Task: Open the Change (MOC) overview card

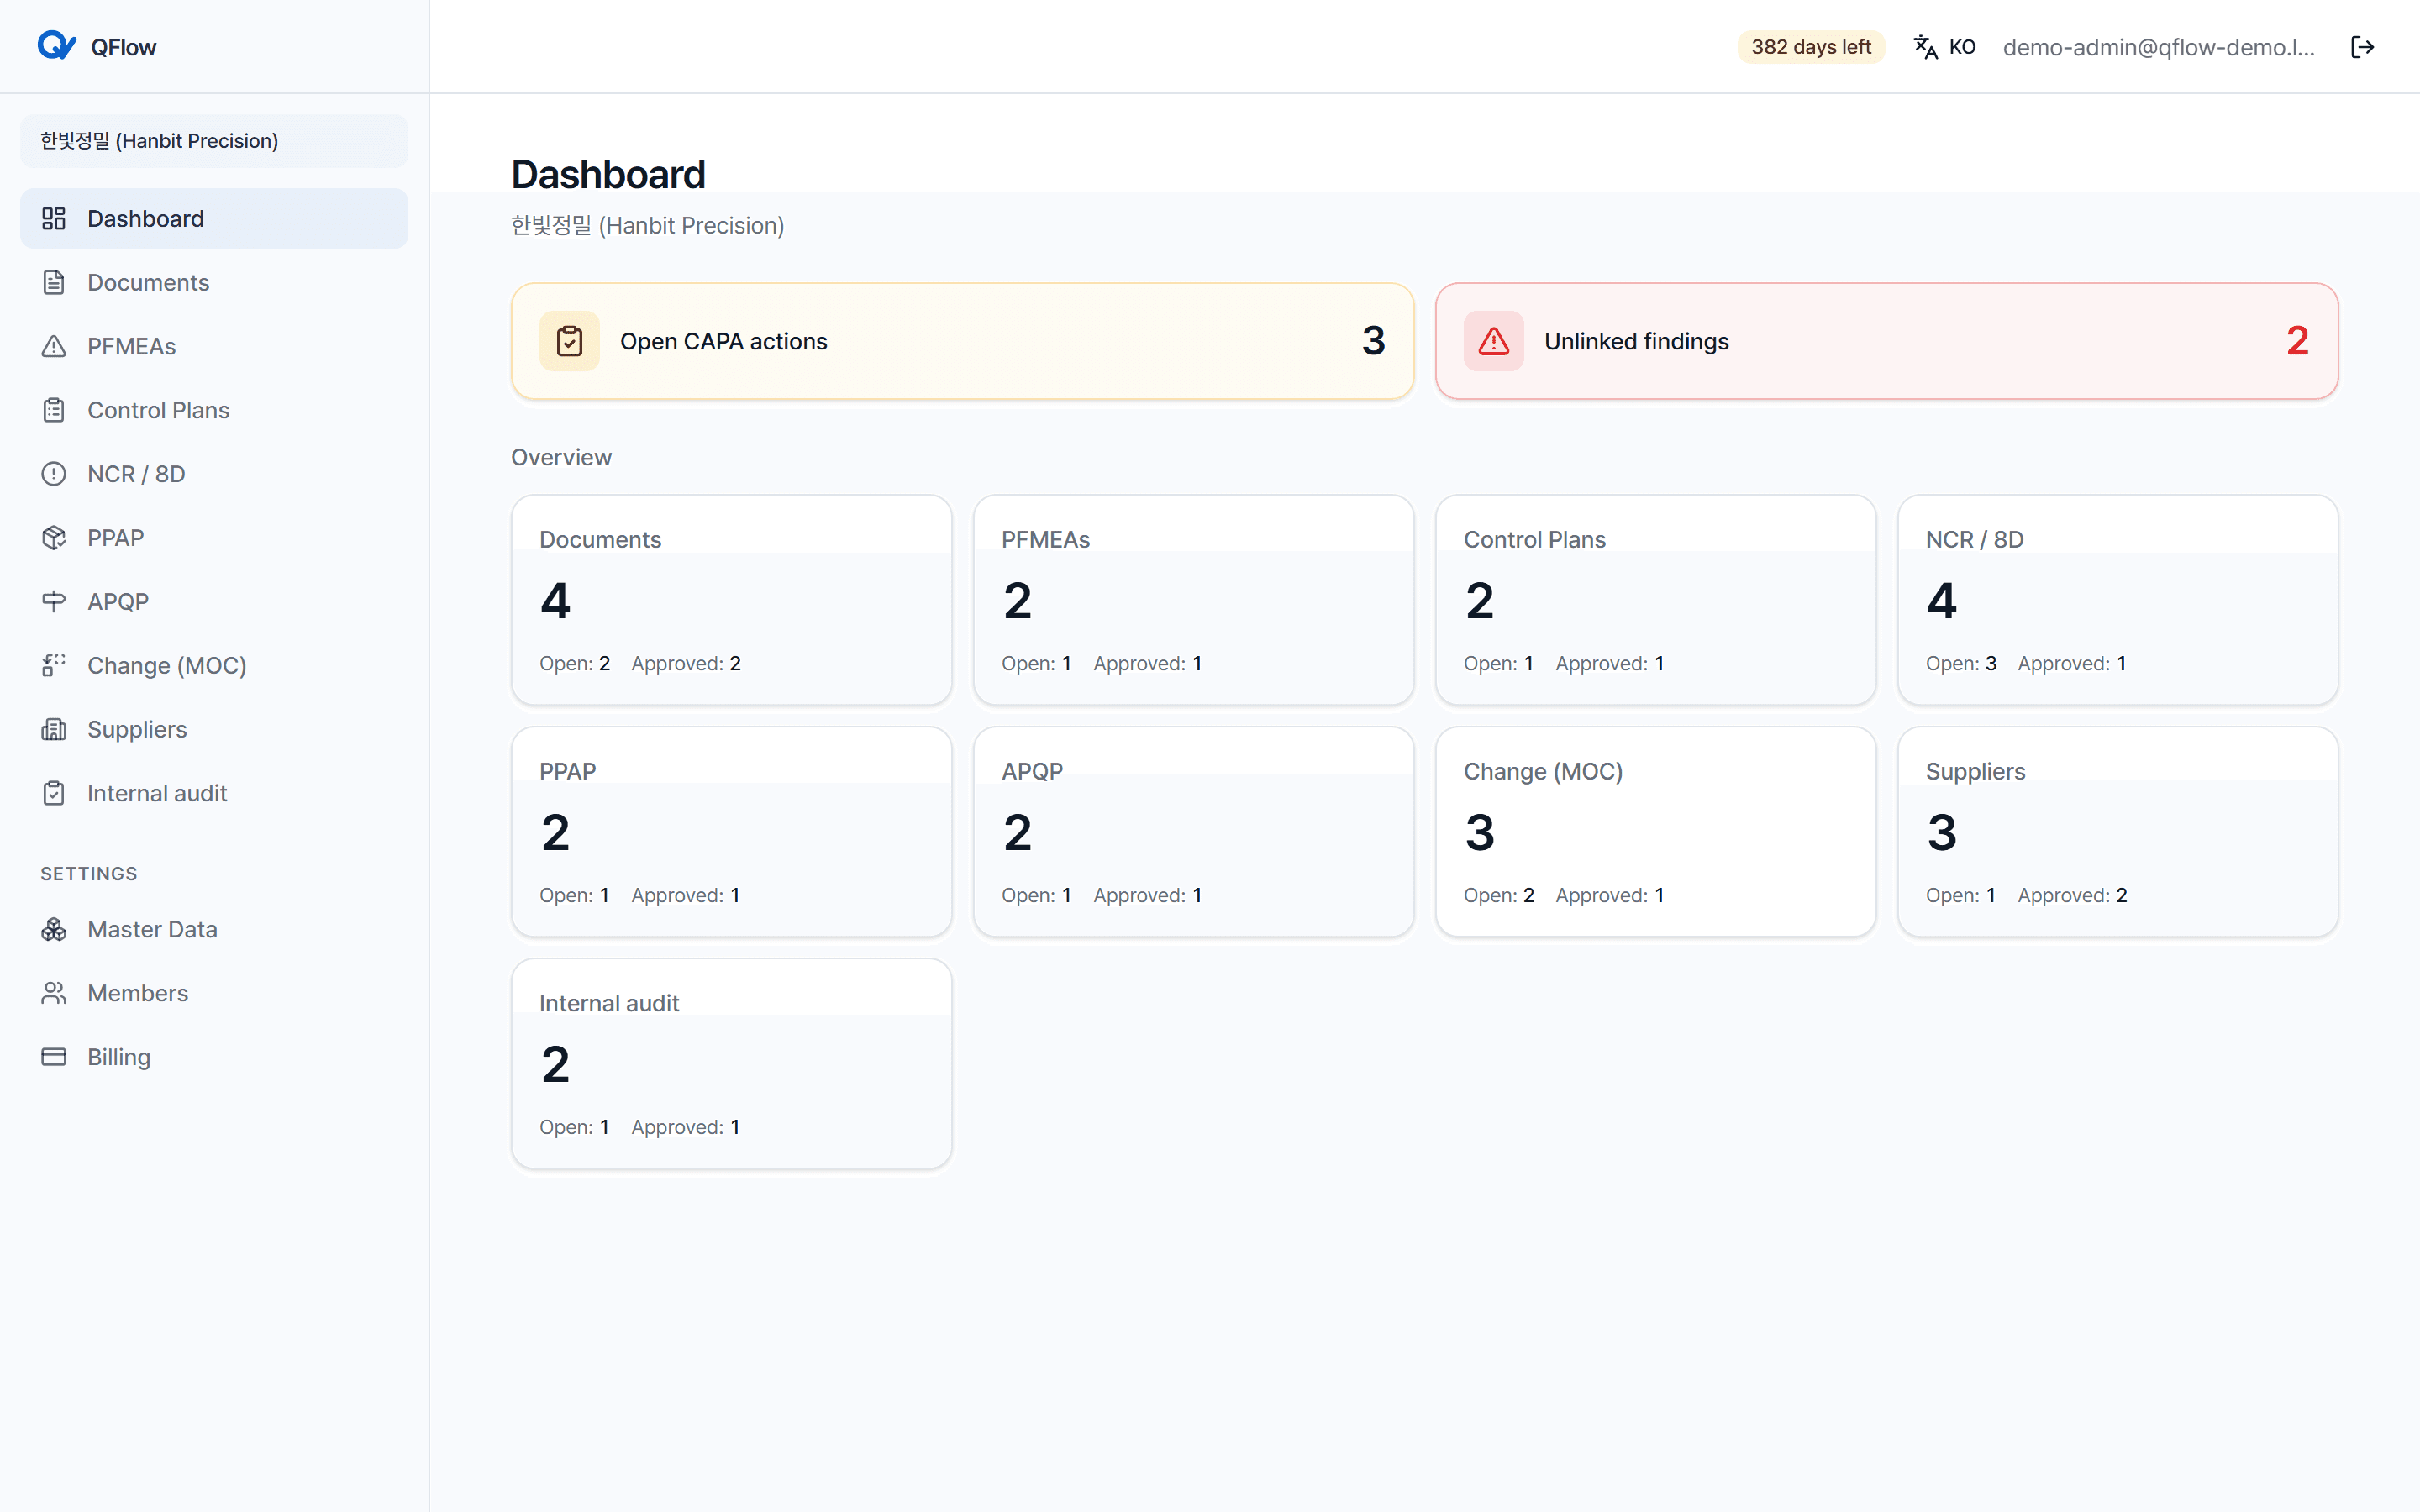Action: pyautogui.click(x=1655, y=832)
